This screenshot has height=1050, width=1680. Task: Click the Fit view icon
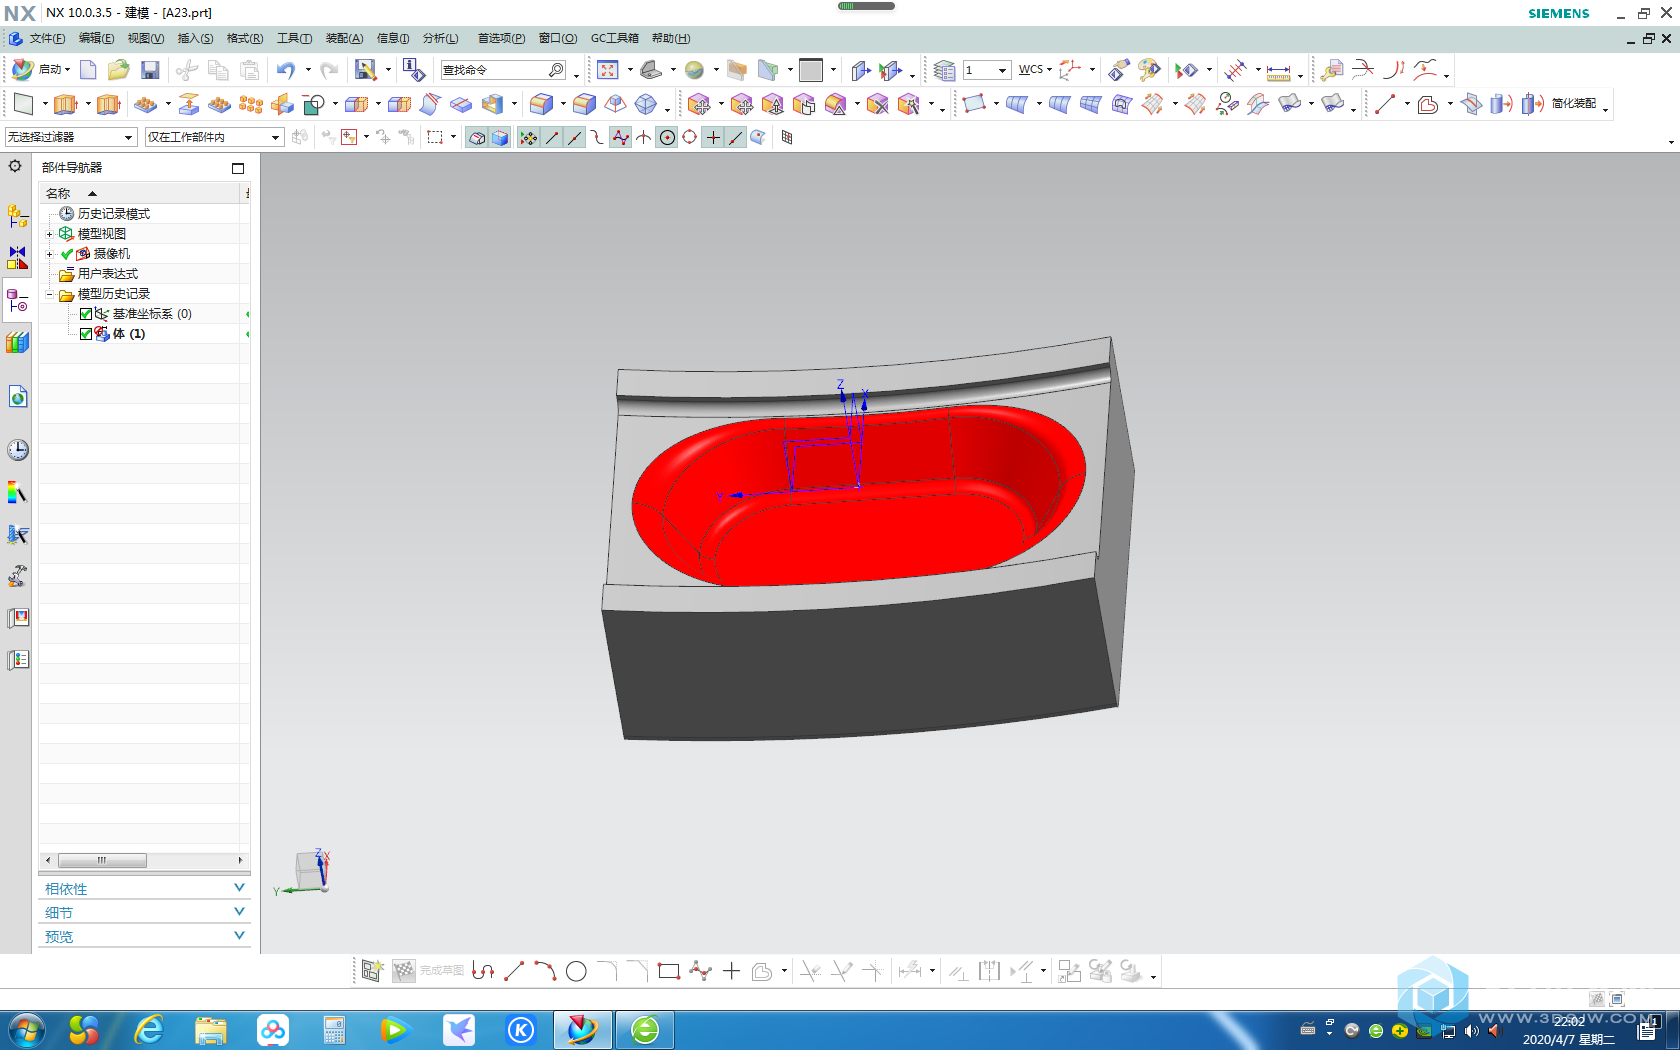(x=608, y=70)
